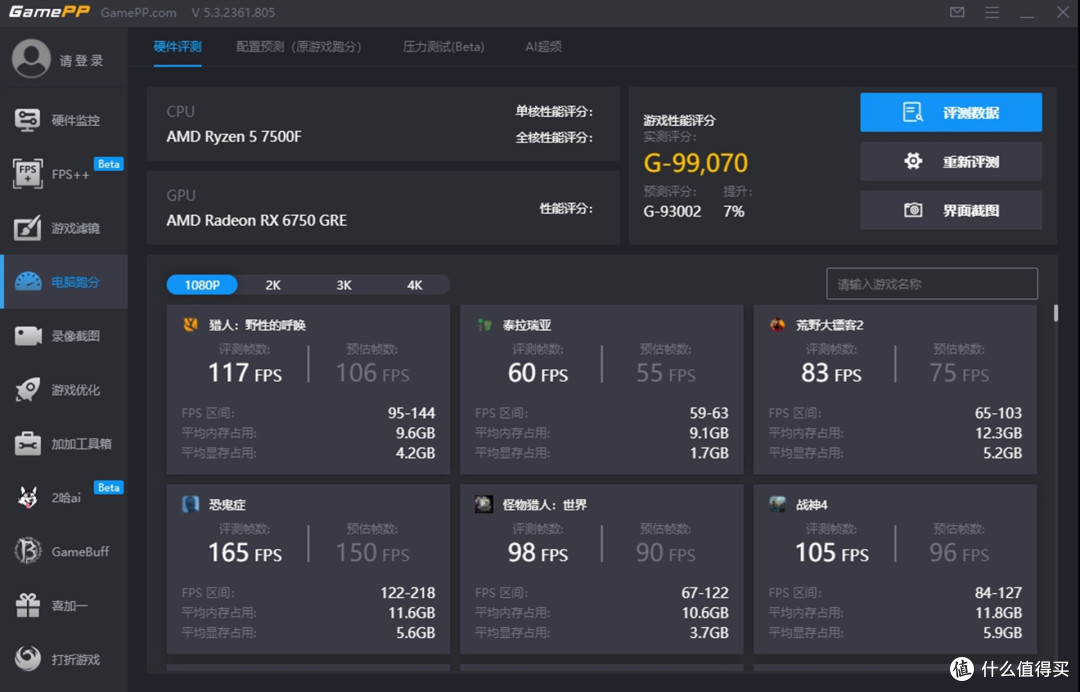Open the mail message icon in title bar
The height and width of the screenshot is (692, 1080).
point(957,12)
